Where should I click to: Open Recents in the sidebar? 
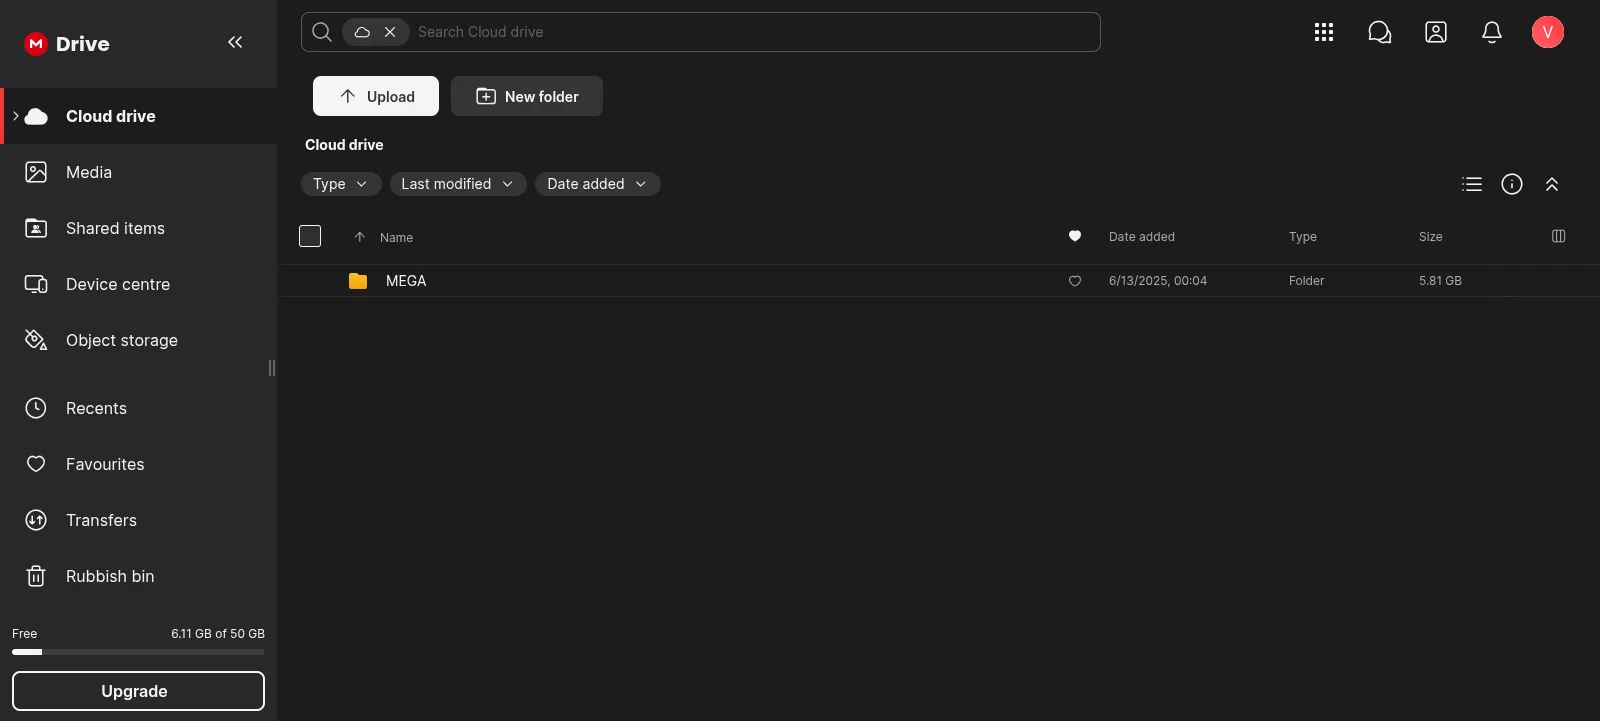[139, 408]
